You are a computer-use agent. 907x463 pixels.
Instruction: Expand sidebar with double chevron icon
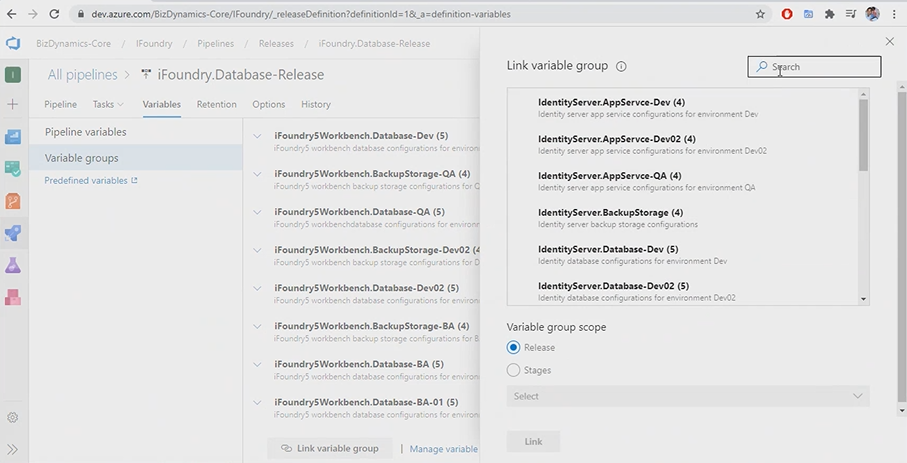click(x=13, y=449)
